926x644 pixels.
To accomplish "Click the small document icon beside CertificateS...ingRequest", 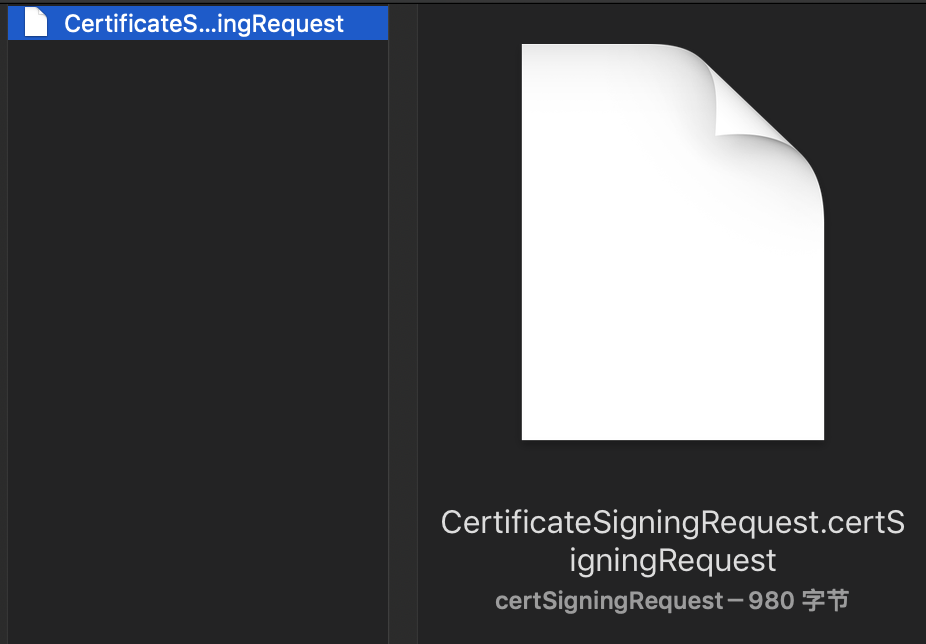I will pos(35,22).
